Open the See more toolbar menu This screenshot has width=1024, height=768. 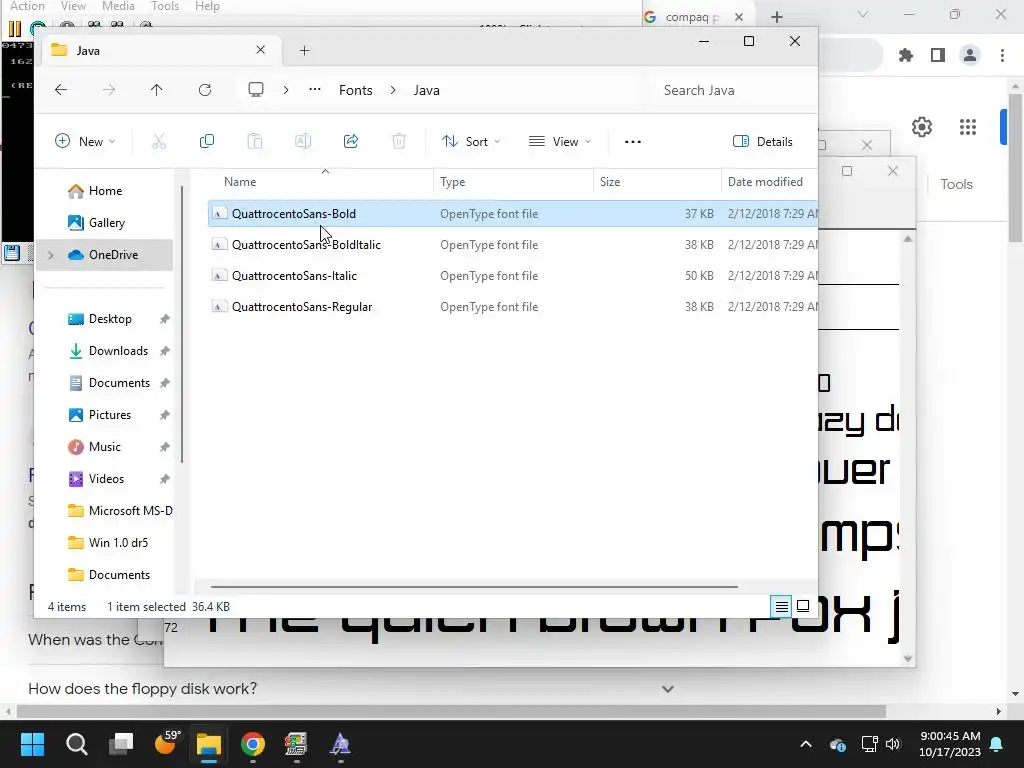(633, 142)
